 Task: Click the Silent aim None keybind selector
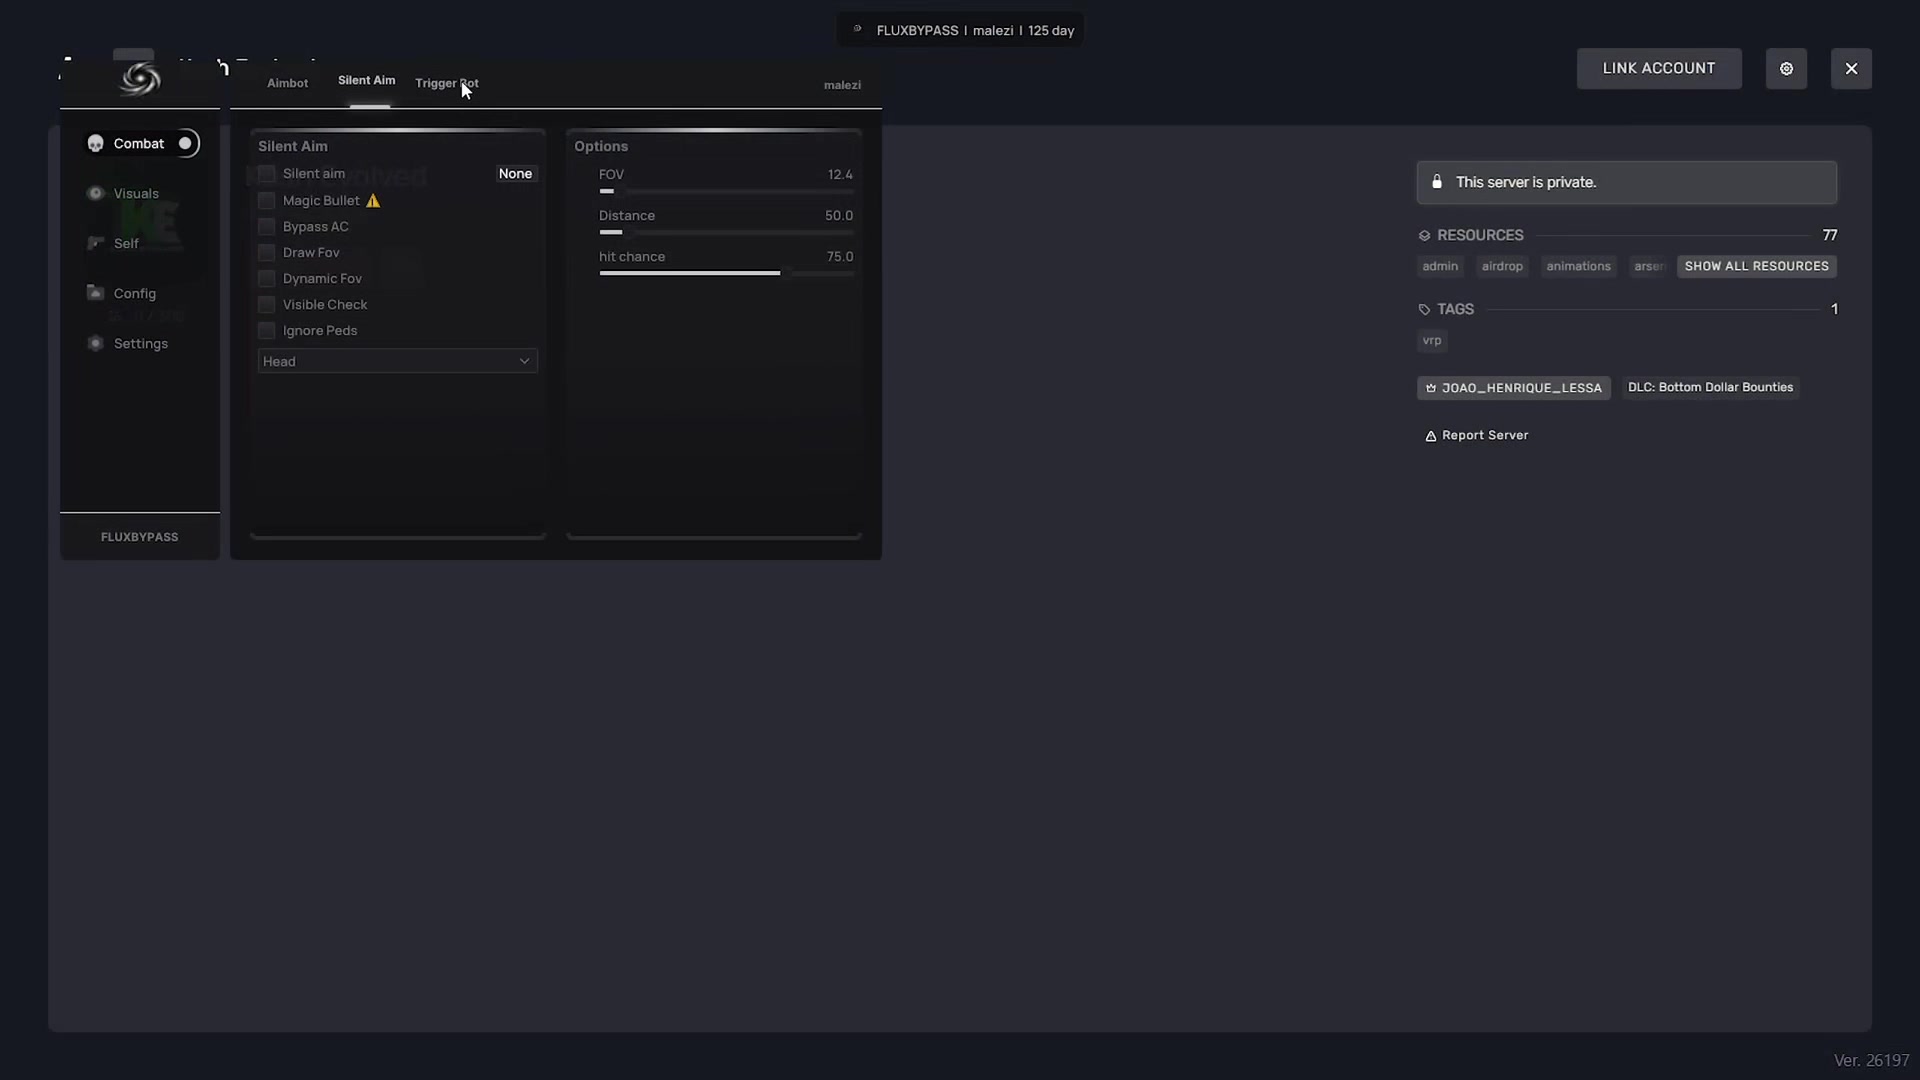tap(515, 174)
